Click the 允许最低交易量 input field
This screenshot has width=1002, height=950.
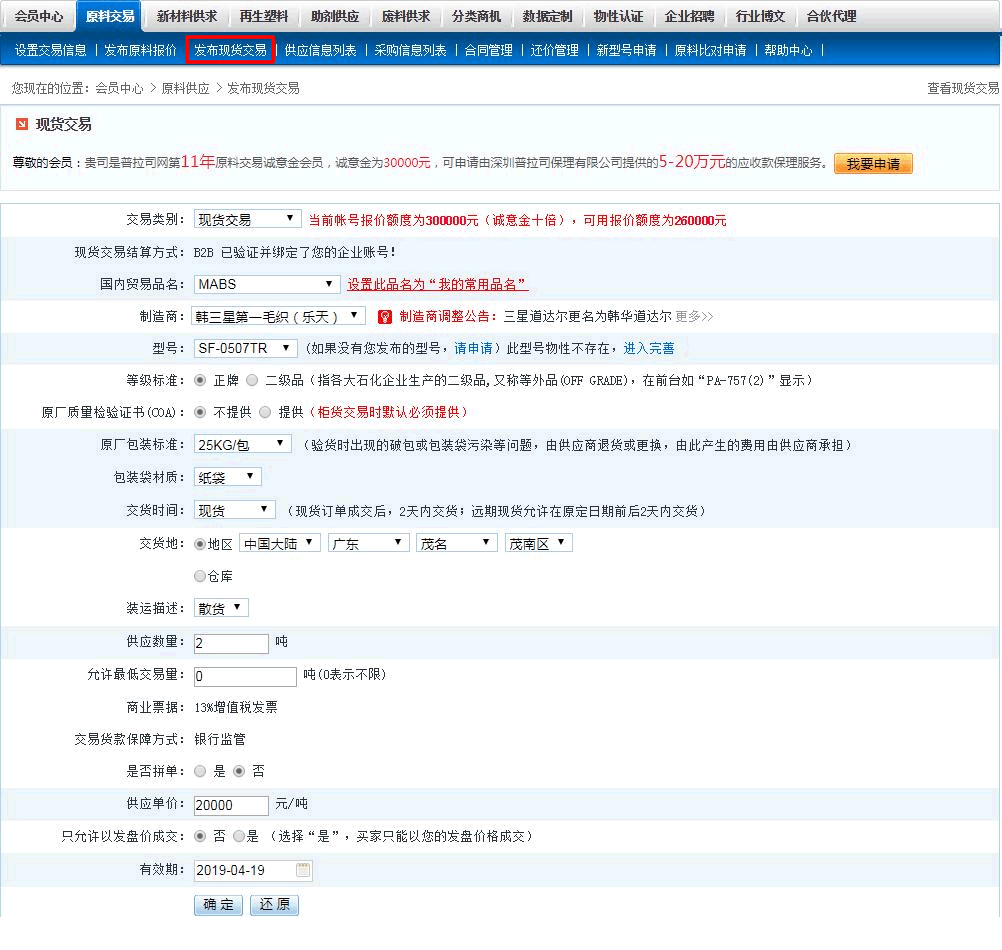(245, 676)
